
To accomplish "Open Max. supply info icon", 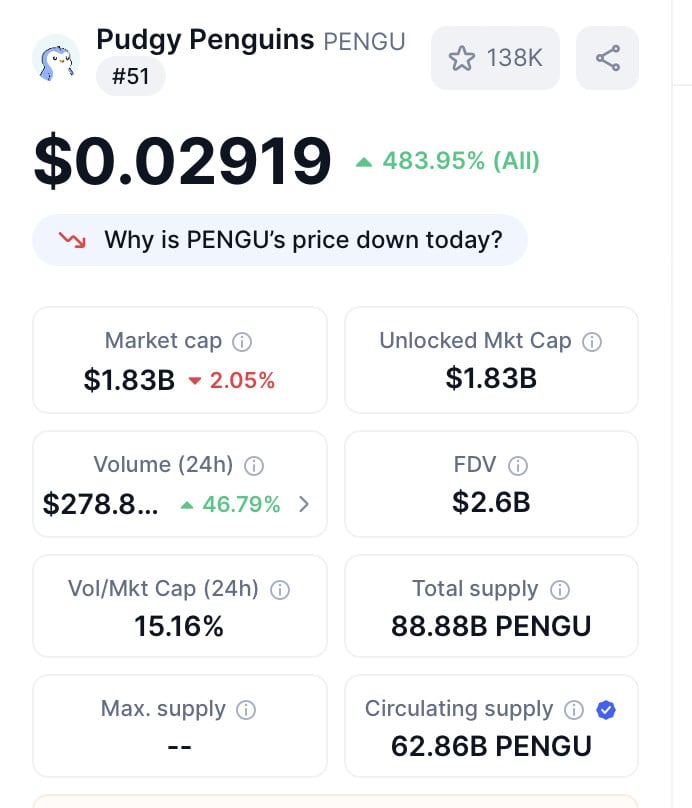I will pyautogui.click(x=246, y=710).
